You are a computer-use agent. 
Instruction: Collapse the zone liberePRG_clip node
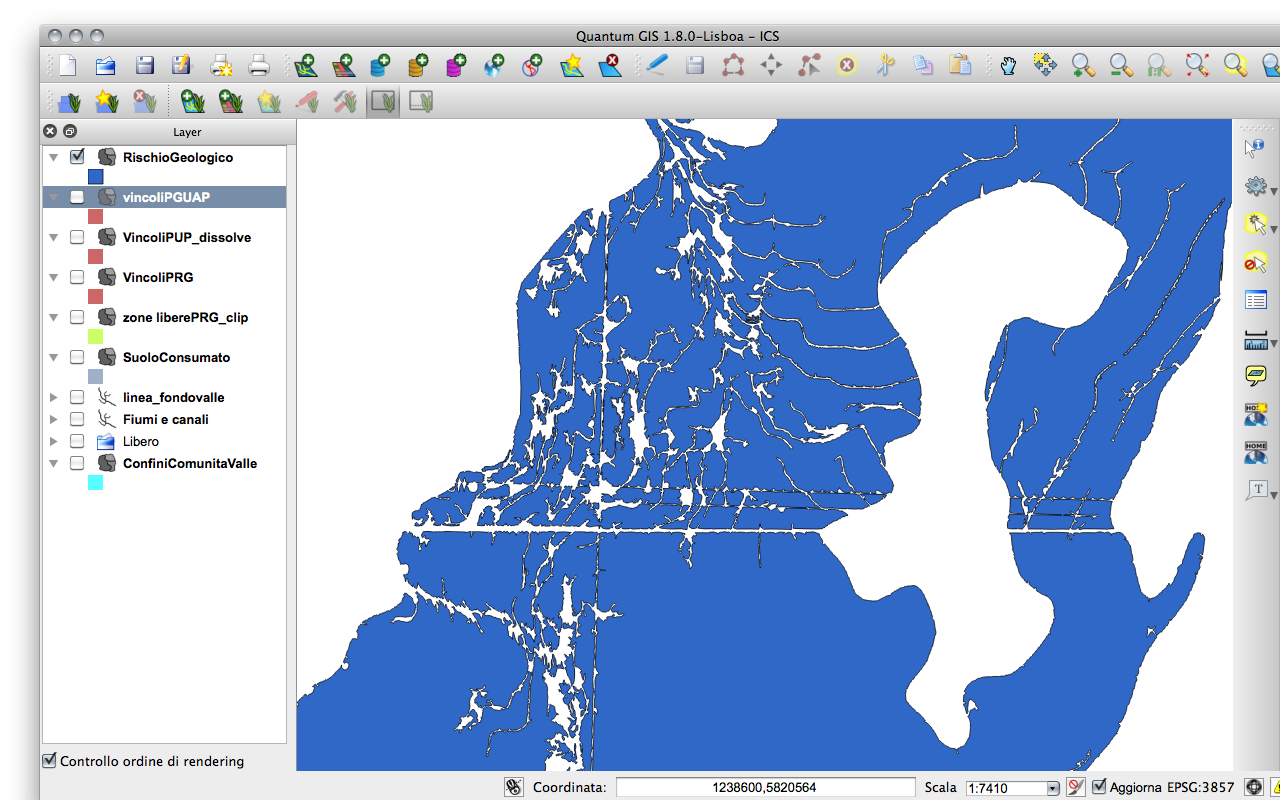(53, 317)
